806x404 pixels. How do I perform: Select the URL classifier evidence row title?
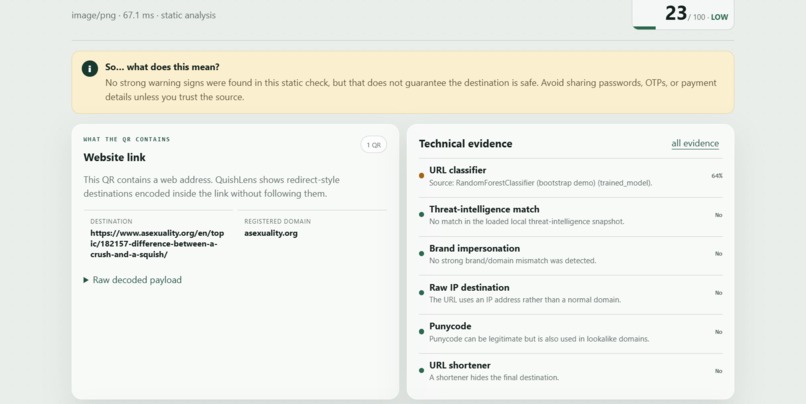tap(457, 170)
